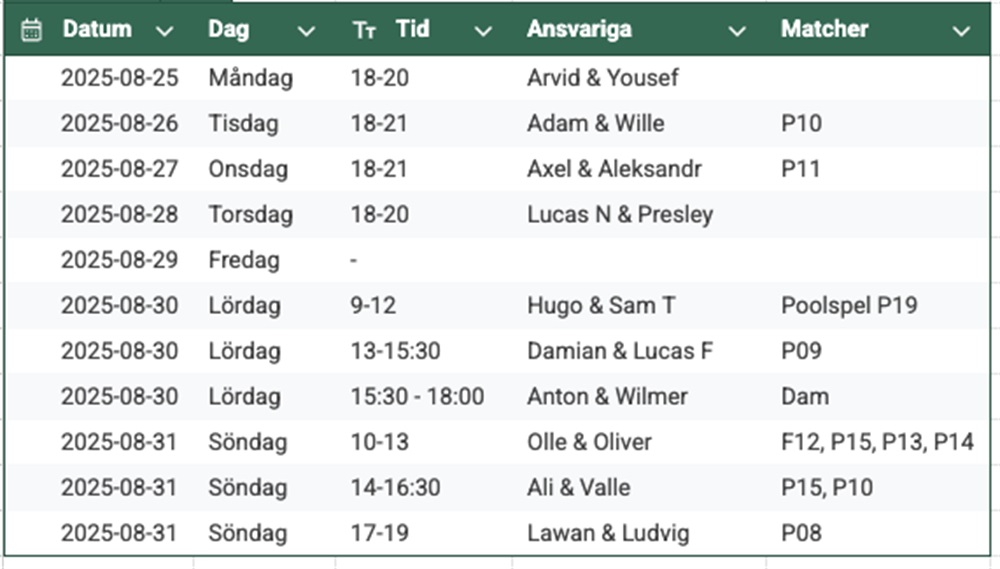Image resolution: width=1000 pixels, height=569 pixels.
Task: Select the 15:30 - 18:00 time cell
Action: [x=417, y=397]
